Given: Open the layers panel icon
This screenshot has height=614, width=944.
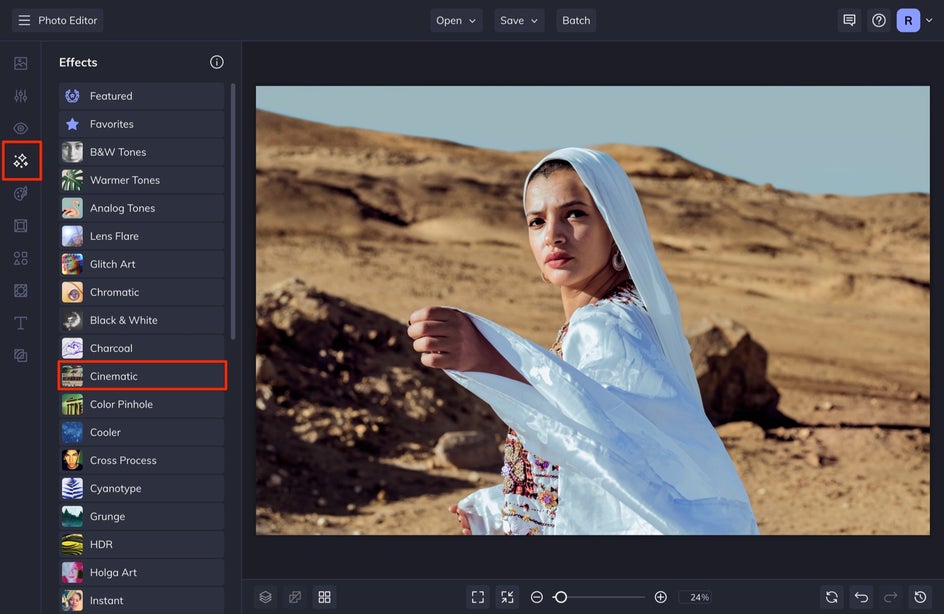Looking at the screenshot, I should click(266, 597).
